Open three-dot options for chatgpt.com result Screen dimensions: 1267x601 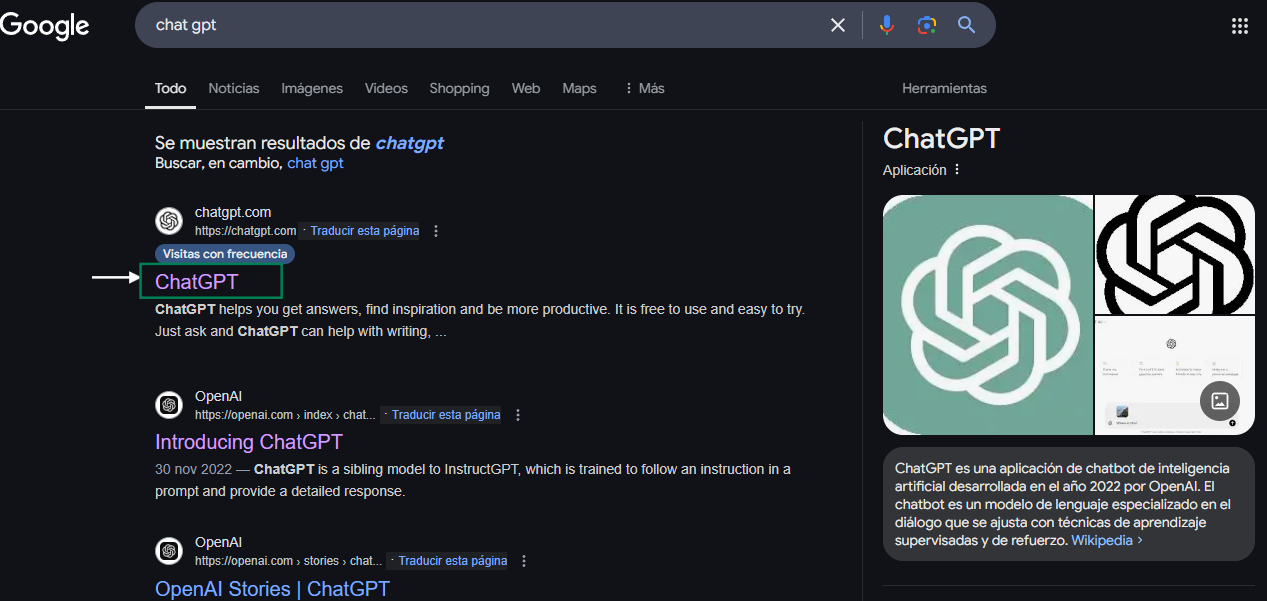coord(436,231)
